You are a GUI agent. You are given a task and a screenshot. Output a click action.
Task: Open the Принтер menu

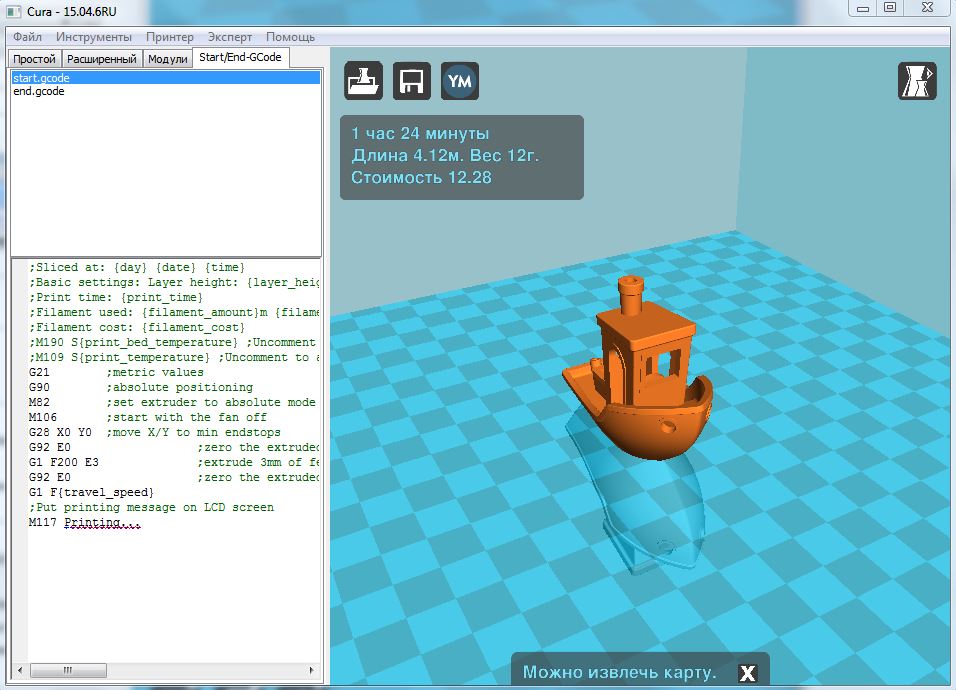(x=170, y=36)
